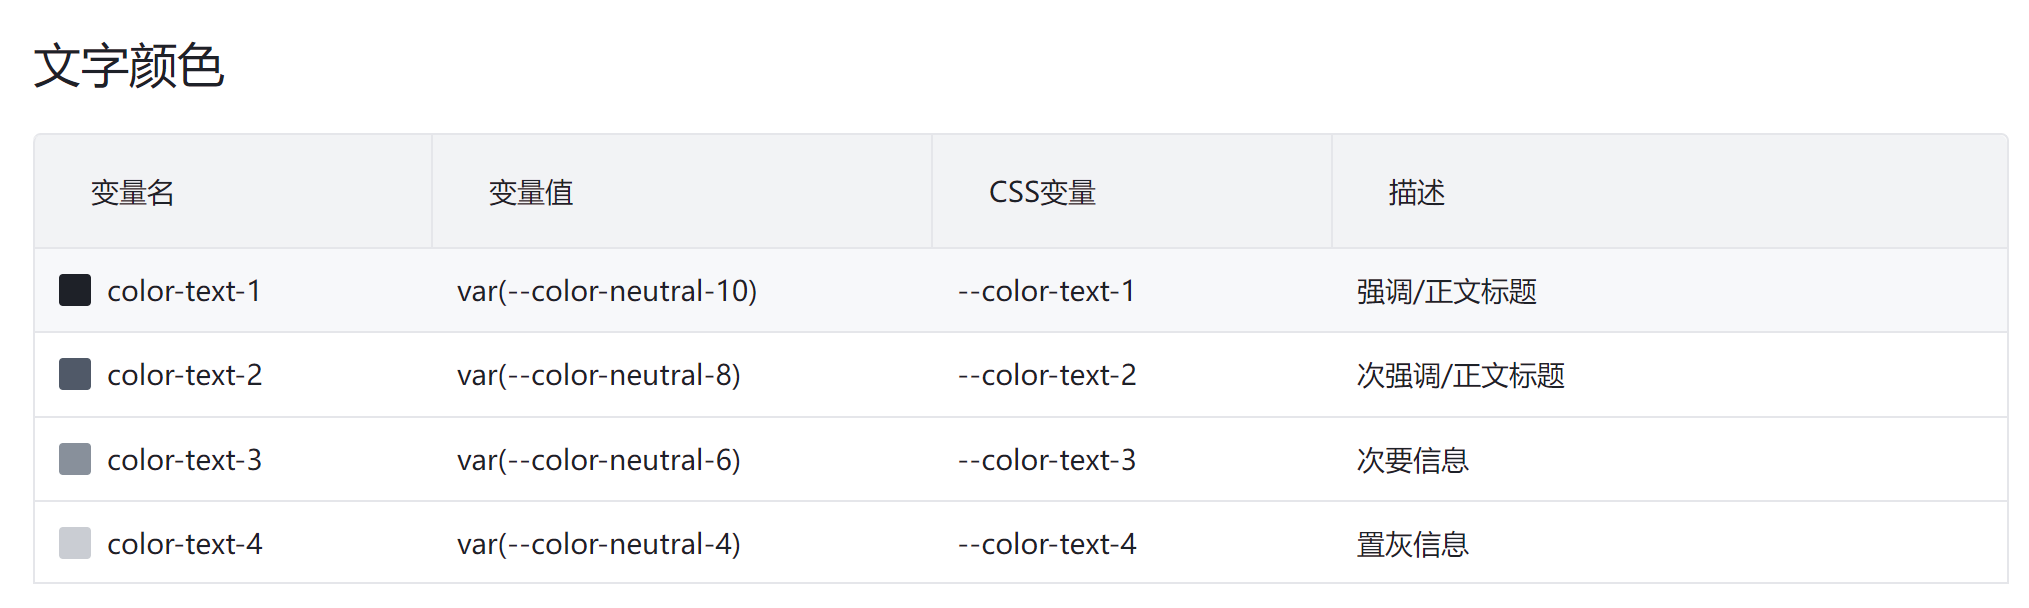Select the color-text-2 variable name
Screen dimensions: 2029x608
pyautogui.click(x=185, y=375)
